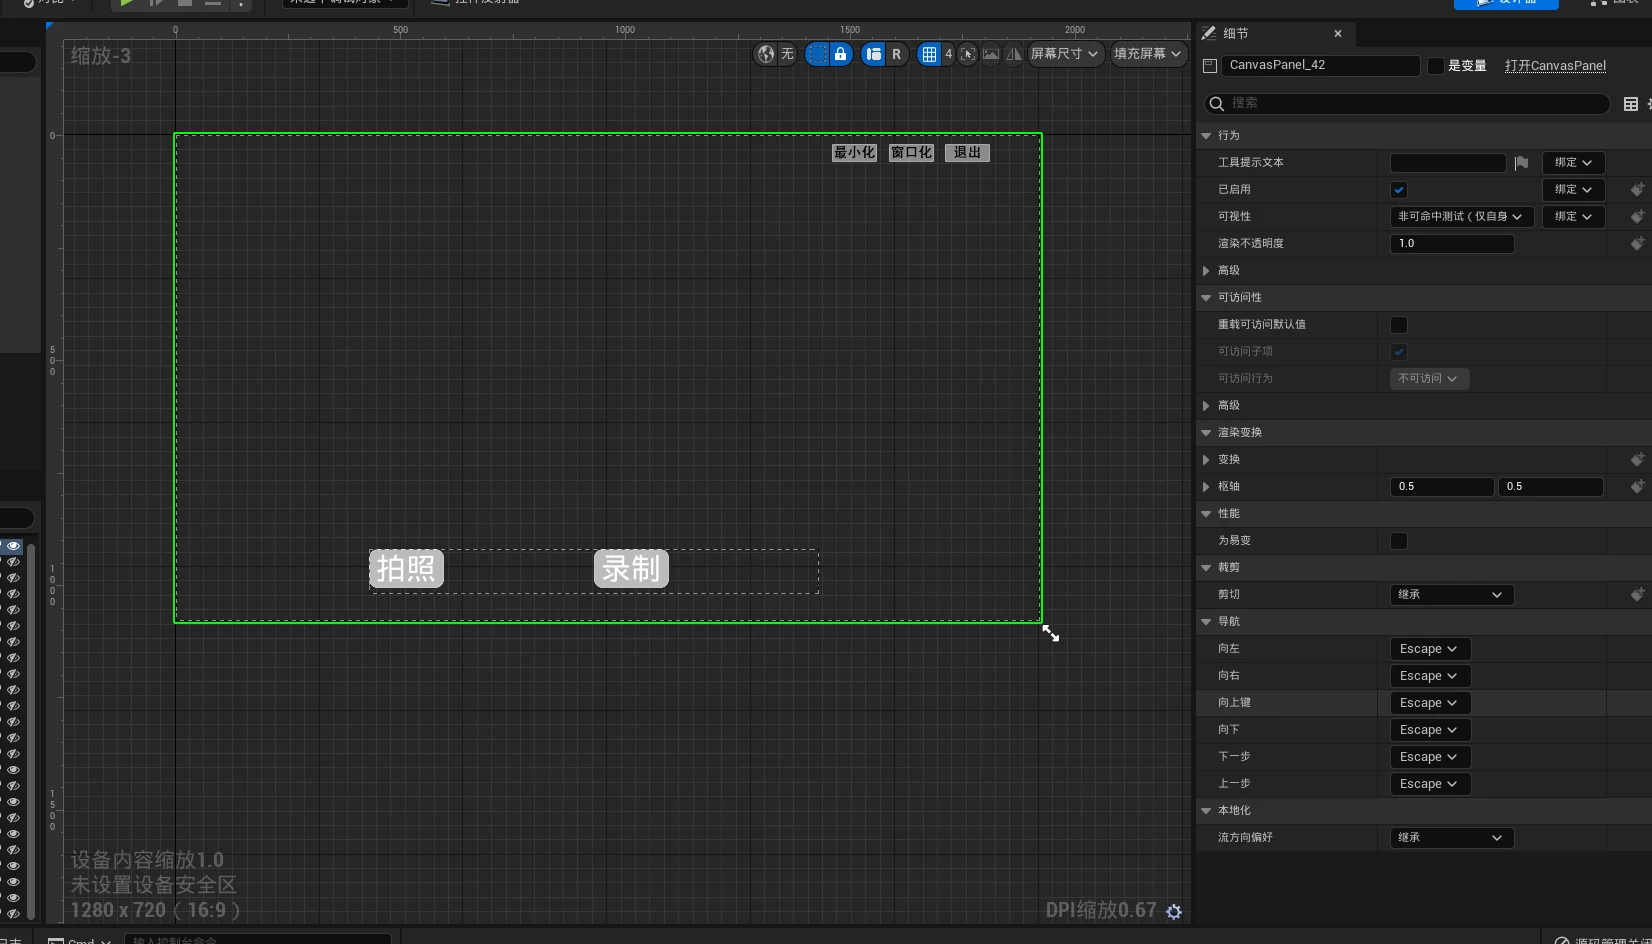The image size is (1652, 944).
Task: Expand 高级 under 可访问性 section
Action: click(1206, 406)
